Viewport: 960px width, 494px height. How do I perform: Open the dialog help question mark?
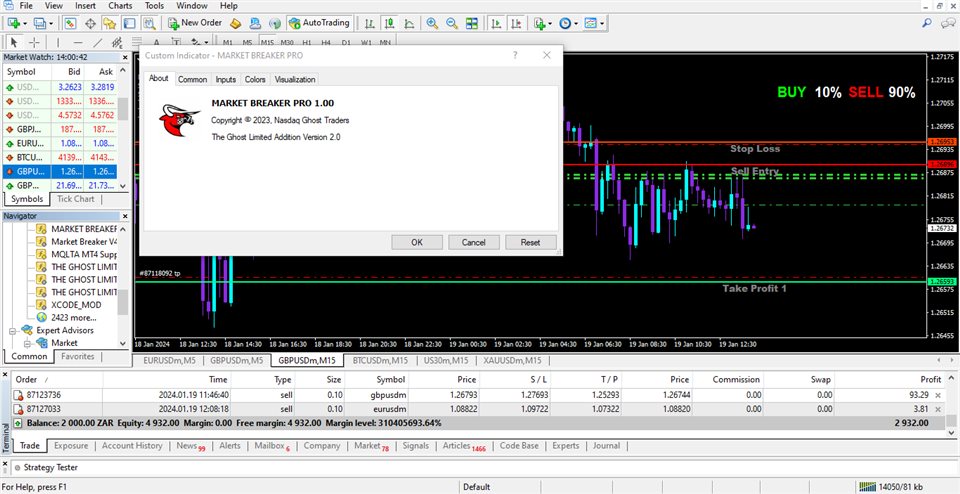[516, 55]
